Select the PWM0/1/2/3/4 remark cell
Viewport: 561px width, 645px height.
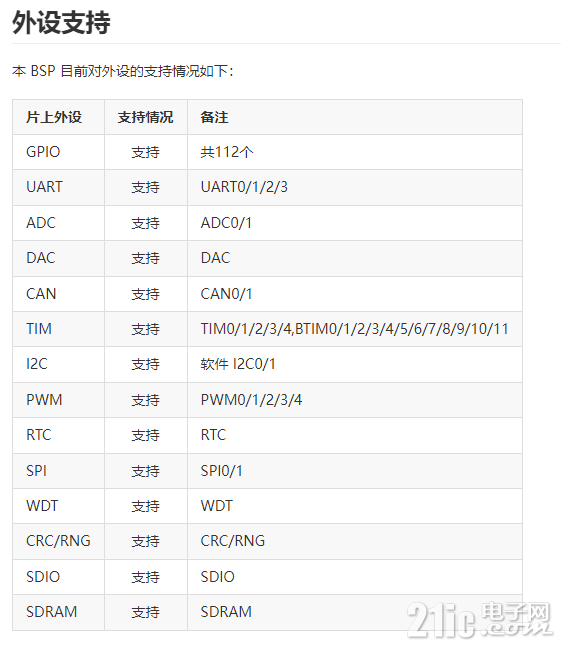[x=355, y=400]
